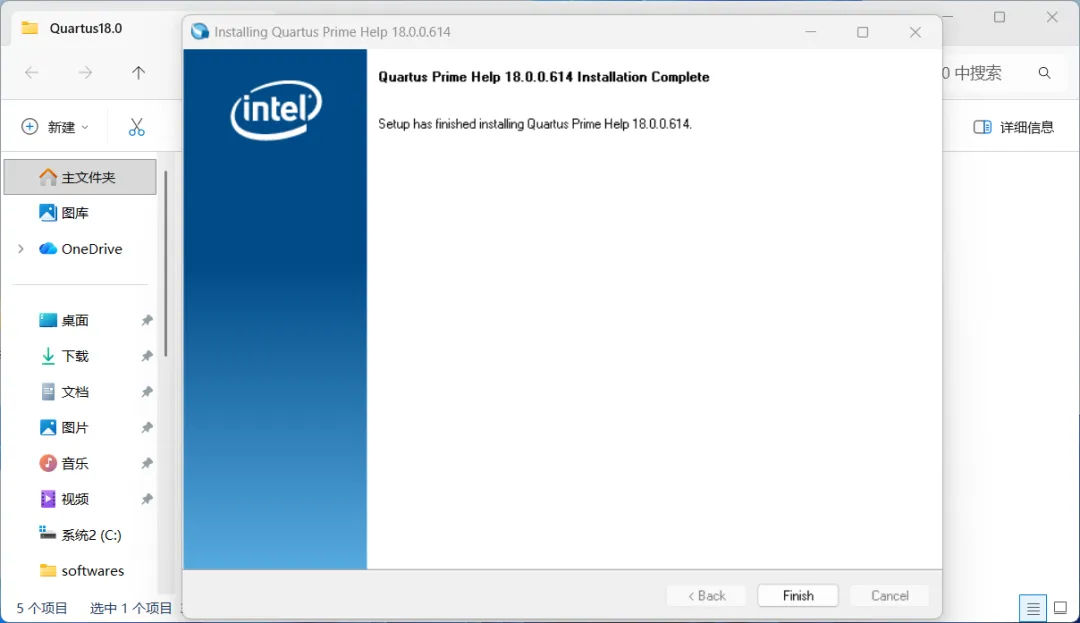Image resolution: width=1080 pixels, height=623 pixels.
Task: Close the Quartus Prime Help installer window
Action: [x=915, y=32]
